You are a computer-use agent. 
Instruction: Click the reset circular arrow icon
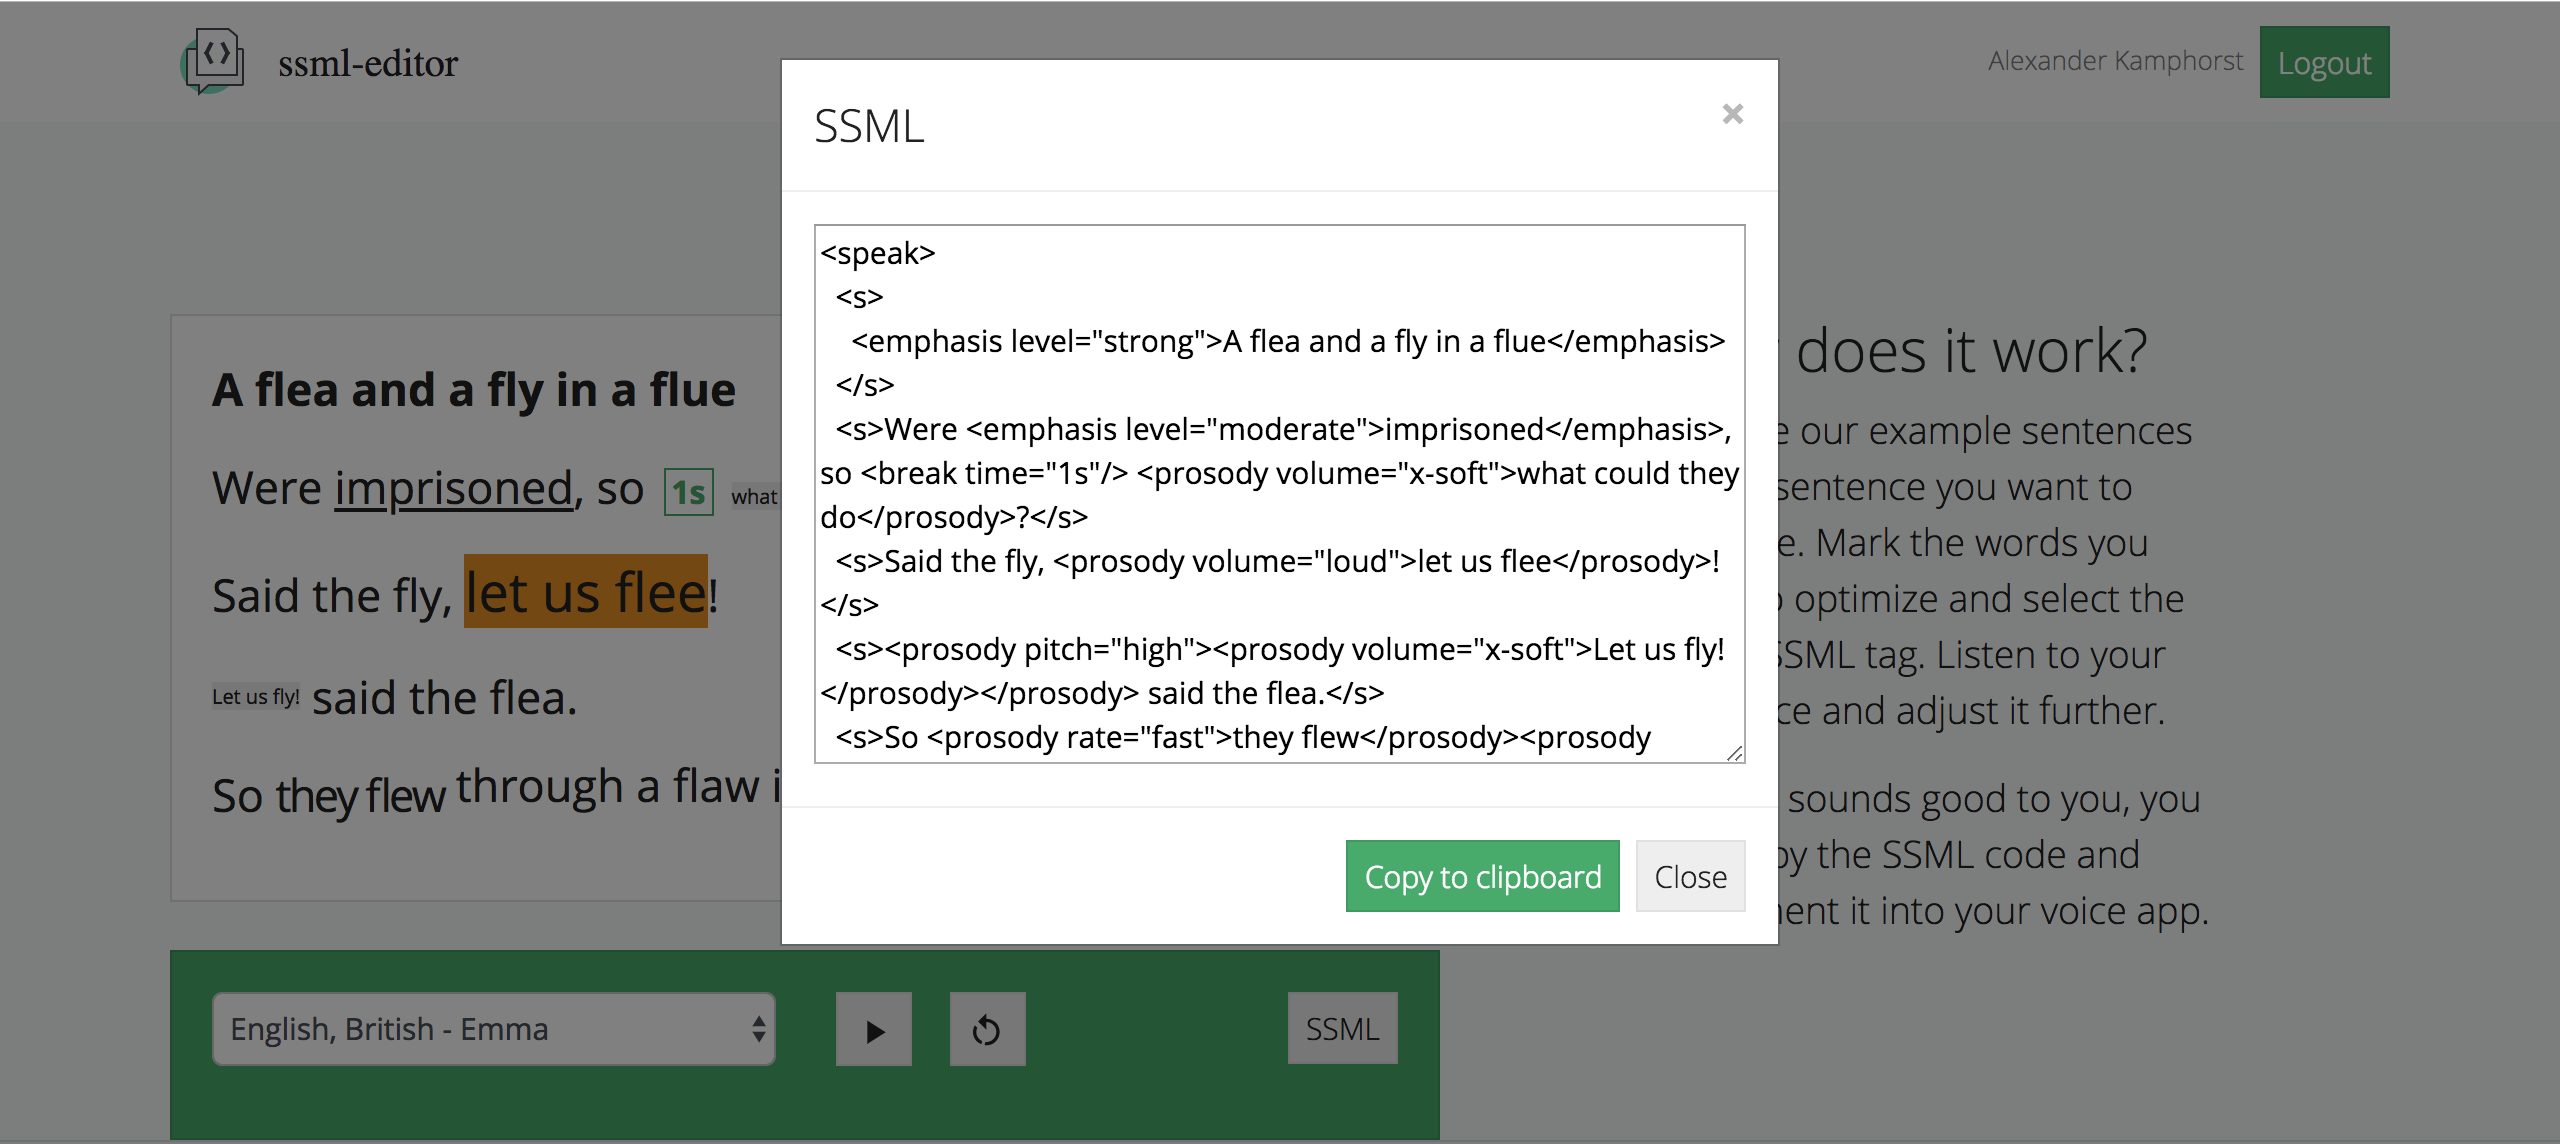click(x=987, y=1029)
